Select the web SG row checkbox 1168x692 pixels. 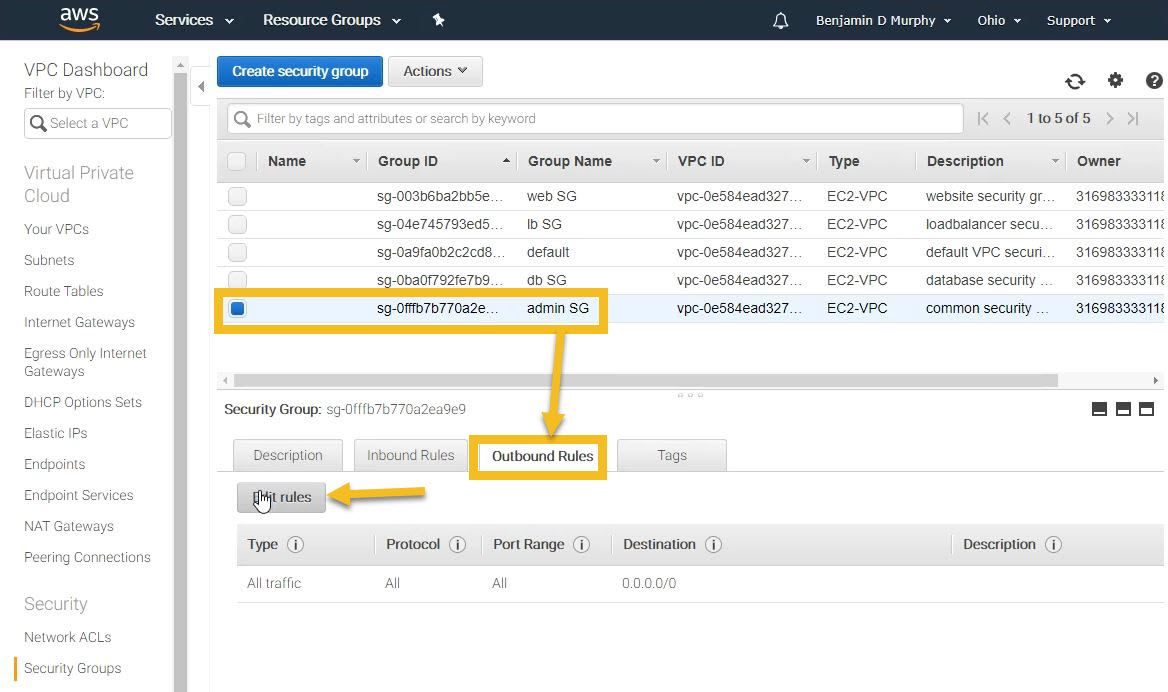click(238, 197)
